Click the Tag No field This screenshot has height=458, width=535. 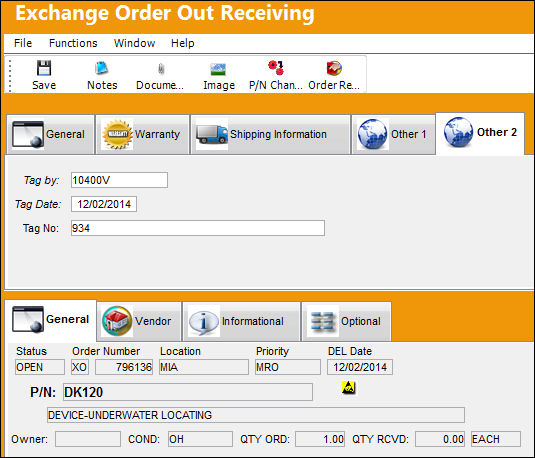[198, 228]
